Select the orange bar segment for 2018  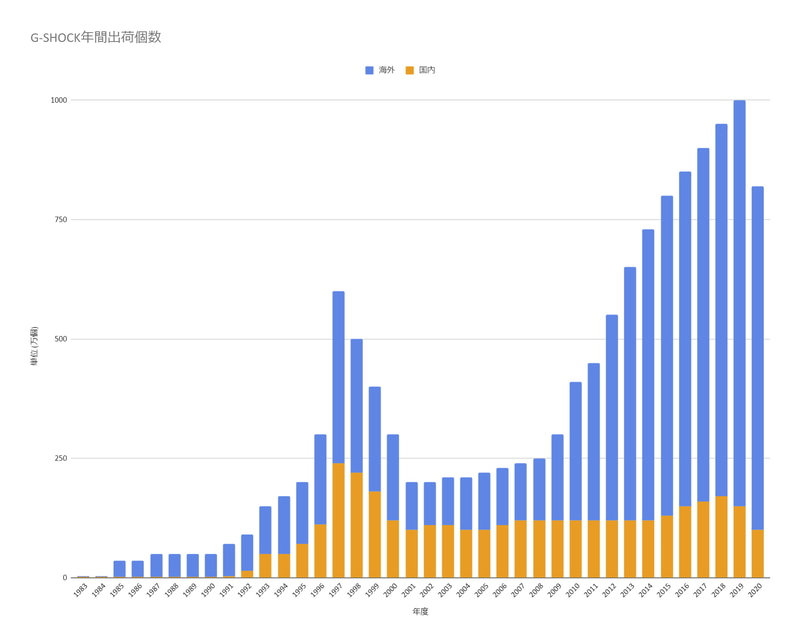click(721, 537)
